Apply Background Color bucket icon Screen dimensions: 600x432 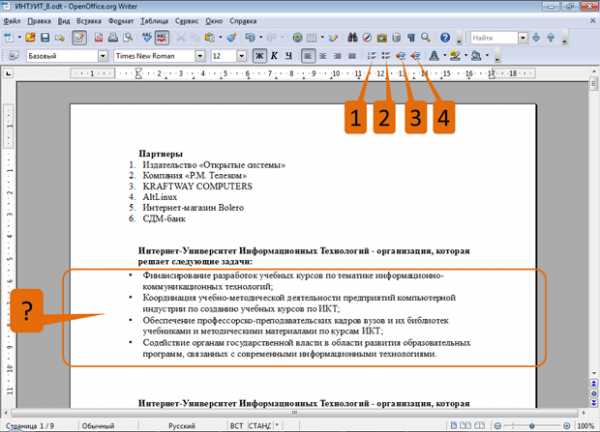tap(476, 56)
